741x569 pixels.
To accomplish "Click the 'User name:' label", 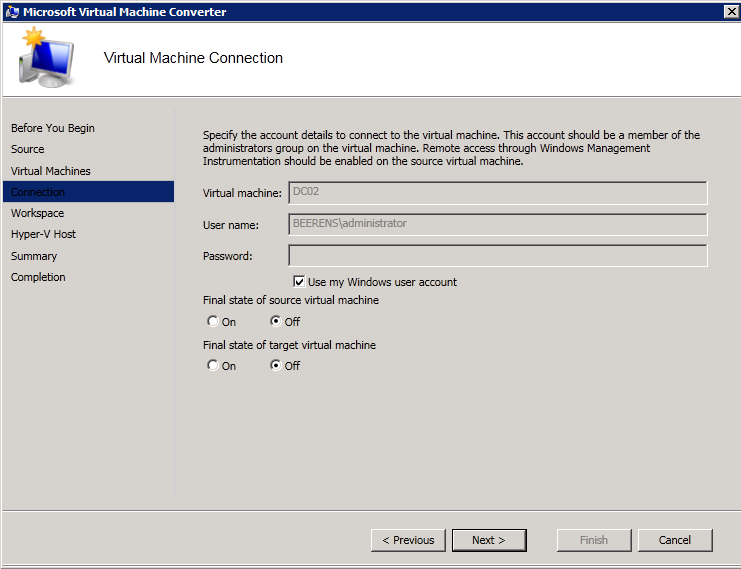I will (x=231, y=225).
